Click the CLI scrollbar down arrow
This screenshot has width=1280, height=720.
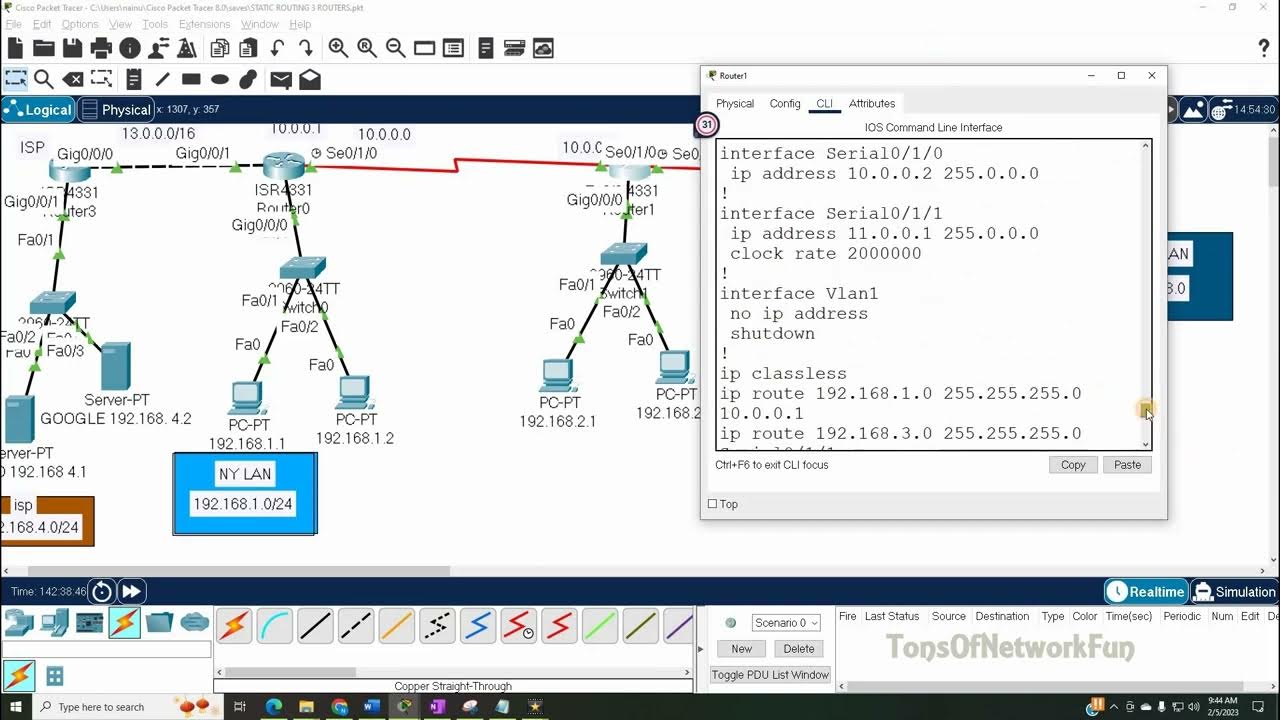tap(1146, 444)
